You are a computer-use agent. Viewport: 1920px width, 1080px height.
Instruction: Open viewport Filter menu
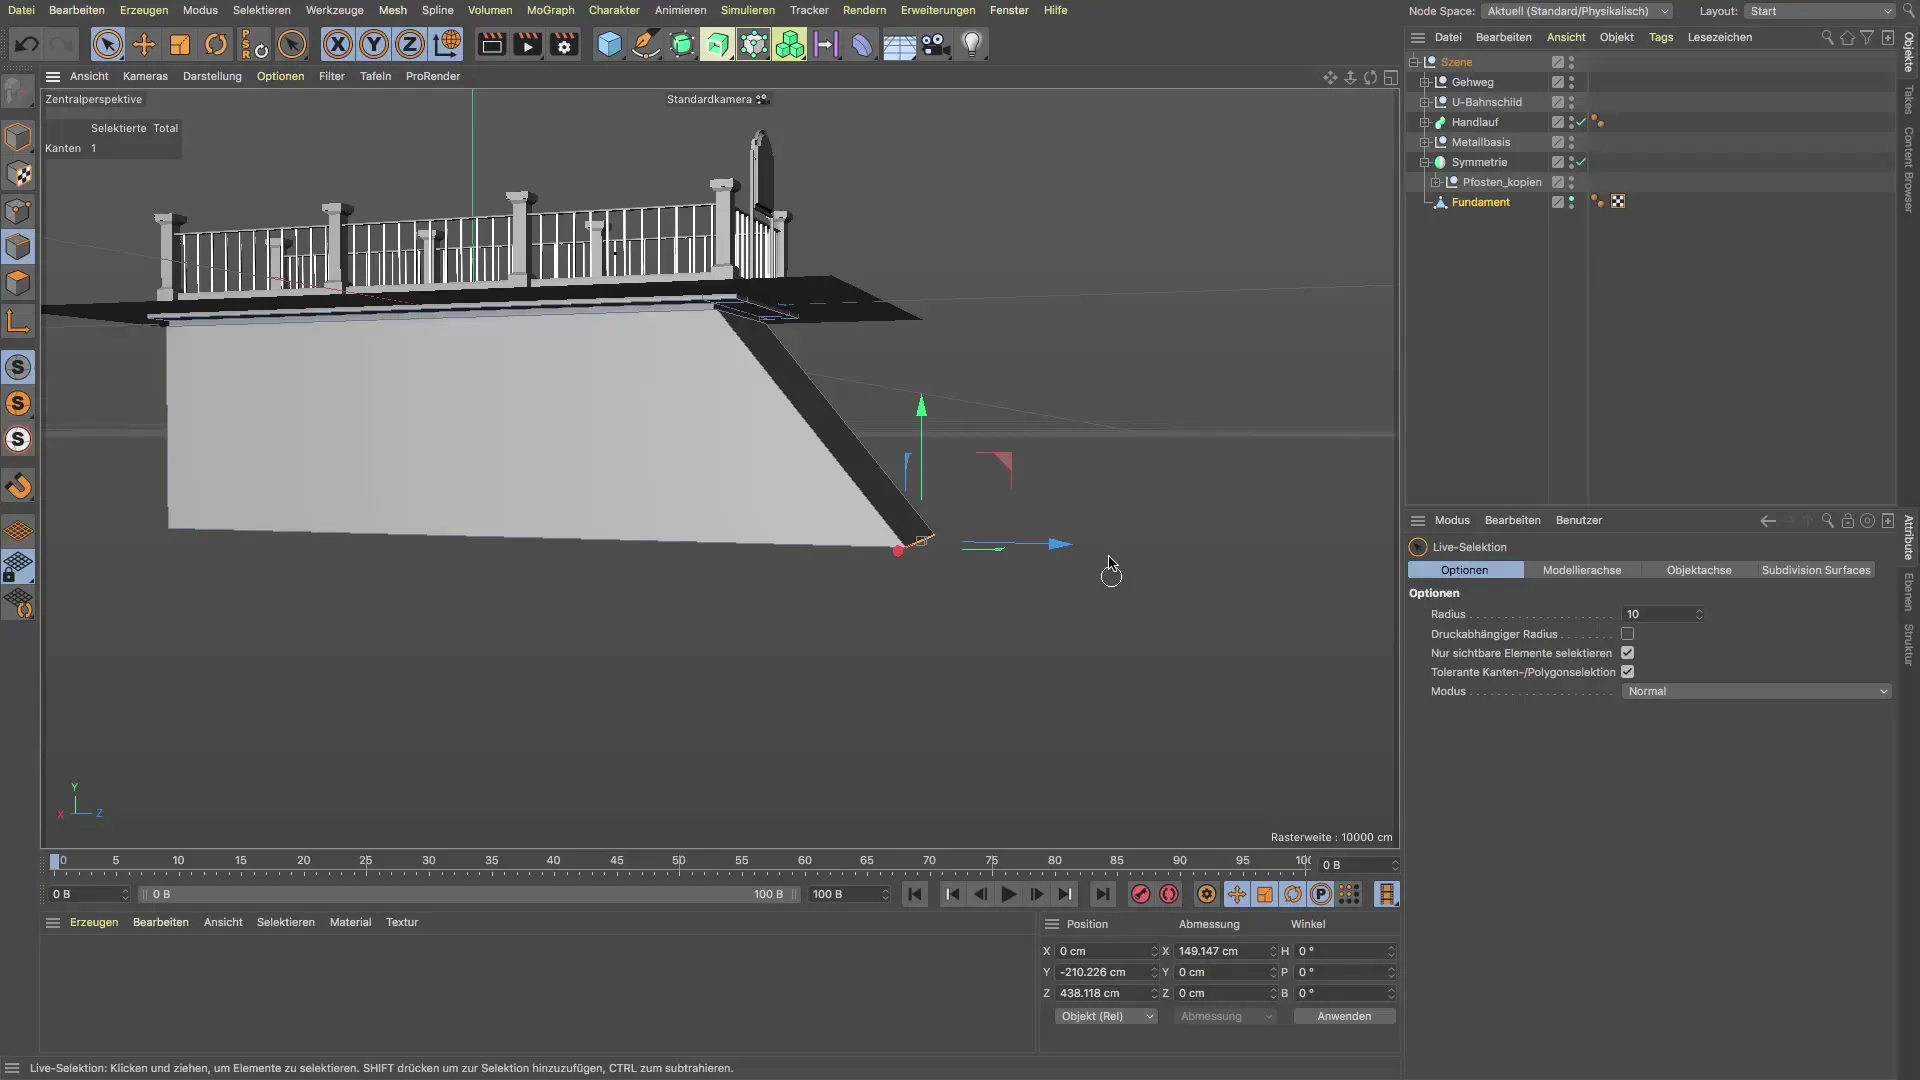331,76
